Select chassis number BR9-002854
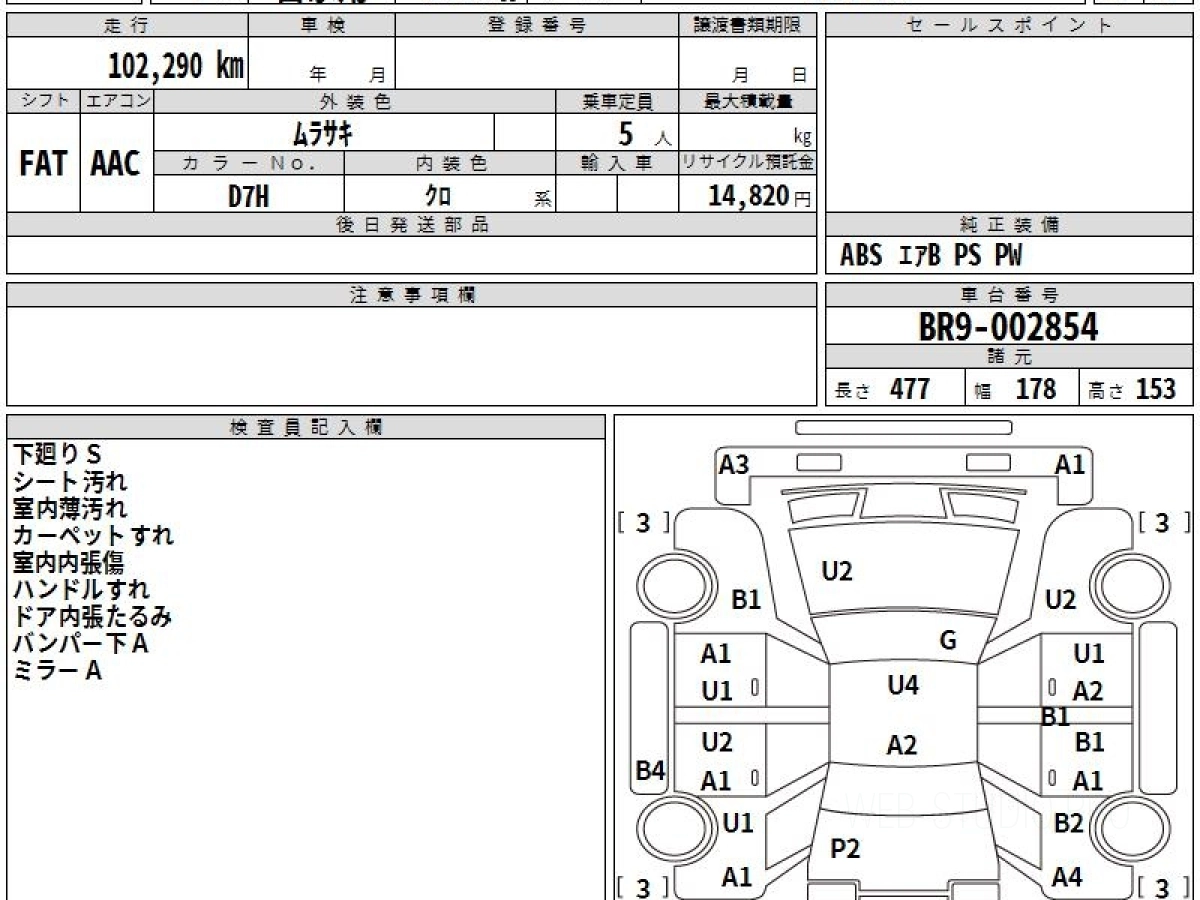Screen dimensions: 1200x900 point(1008,327)
